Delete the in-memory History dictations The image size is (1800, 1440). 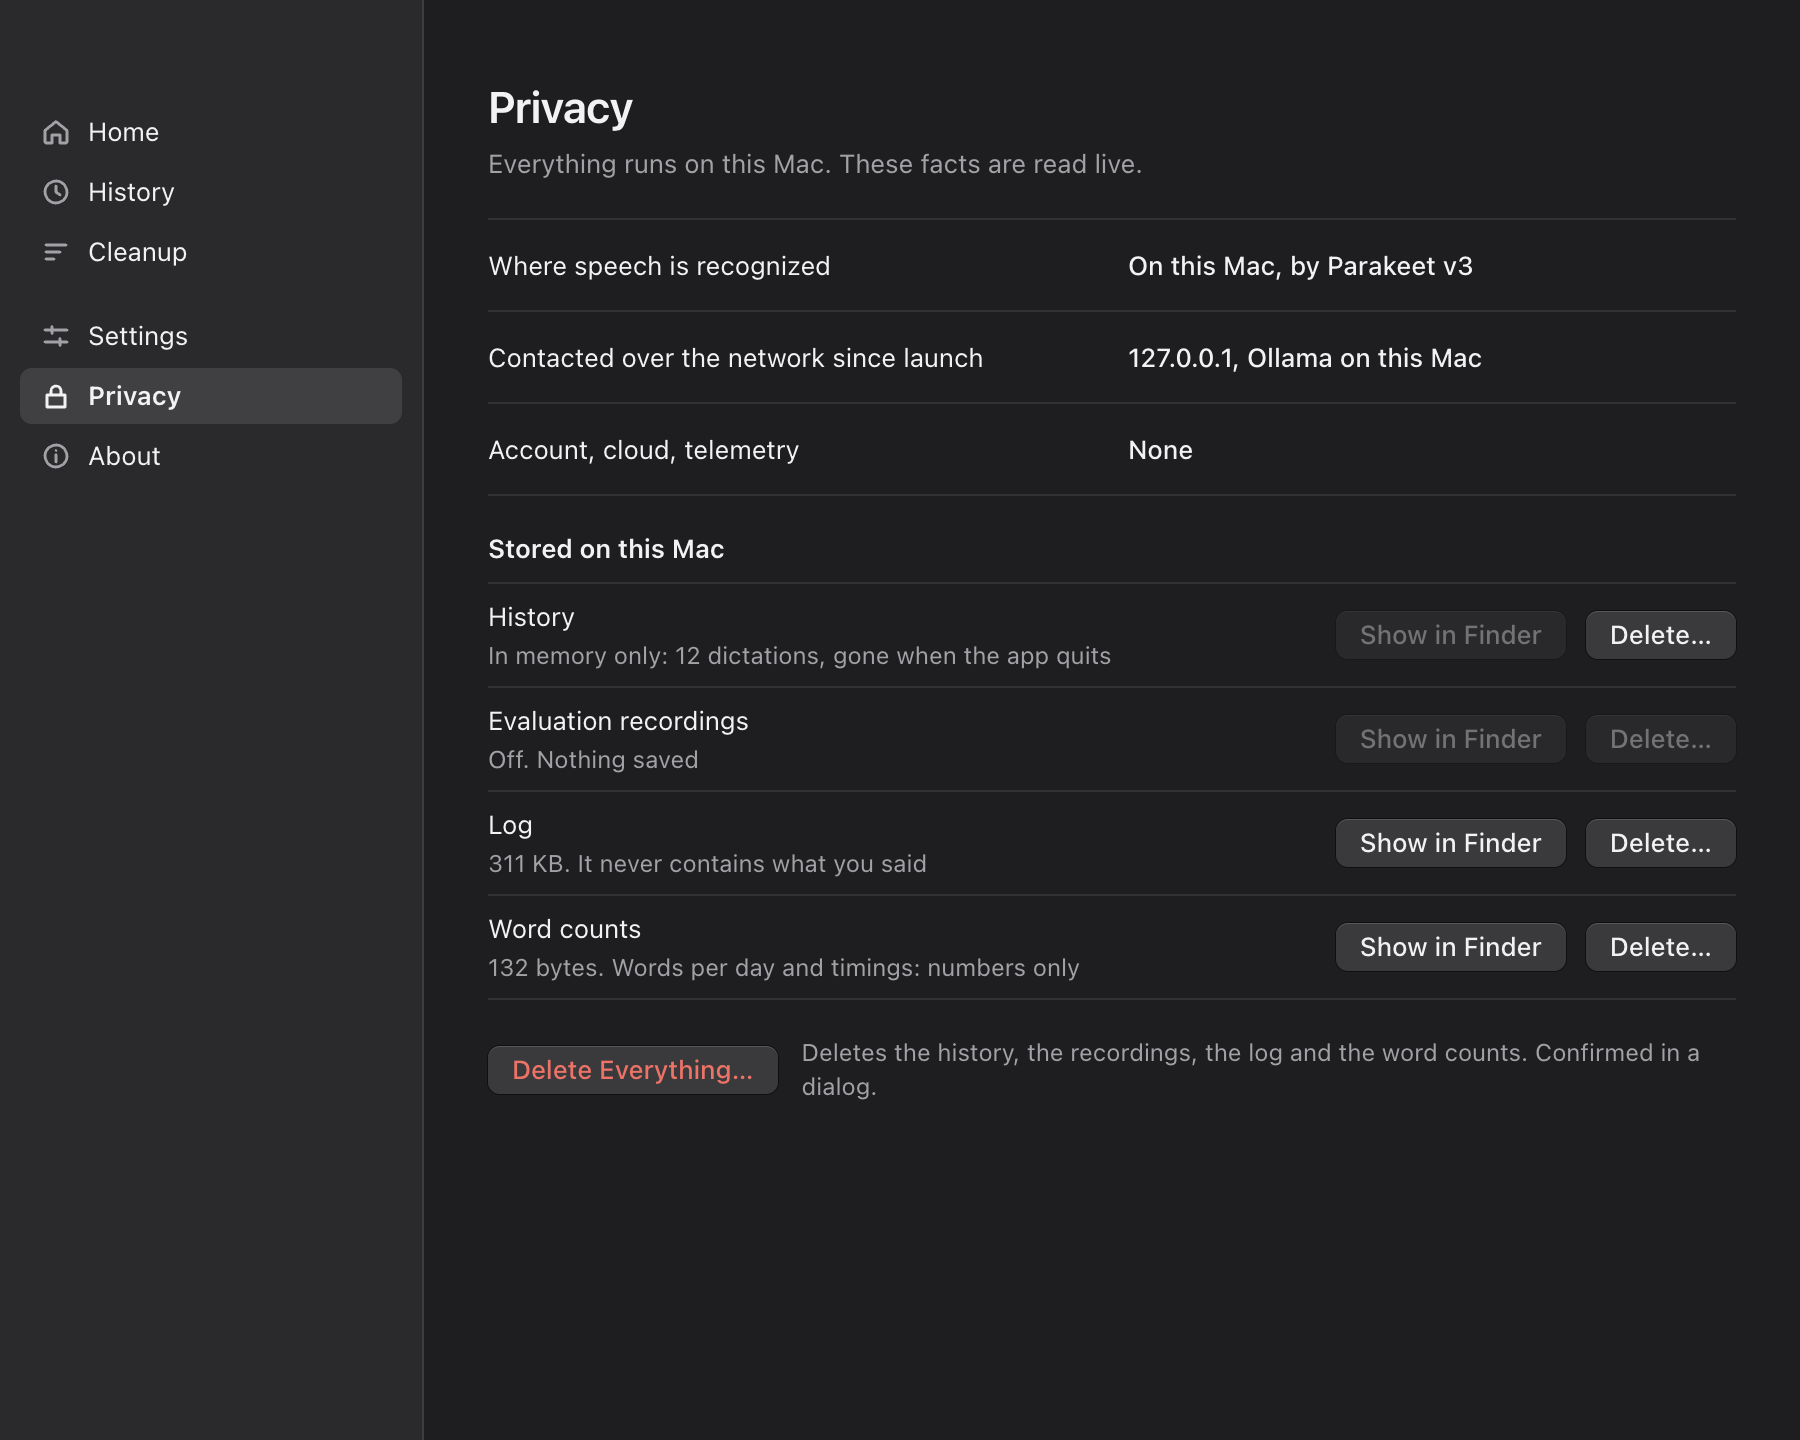tap(1660, 635)
